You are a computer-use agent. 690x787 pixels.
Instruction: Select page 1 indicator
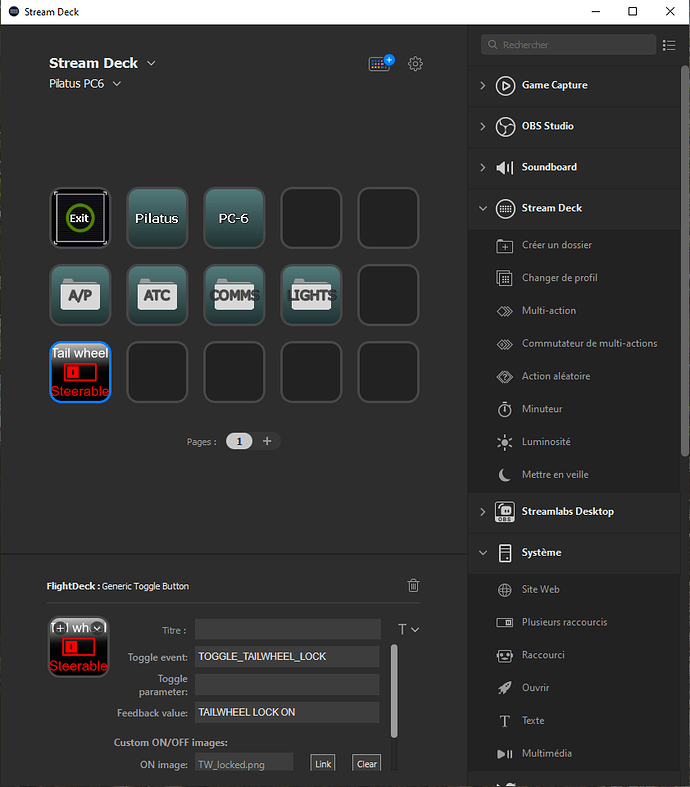coord(239,441)
